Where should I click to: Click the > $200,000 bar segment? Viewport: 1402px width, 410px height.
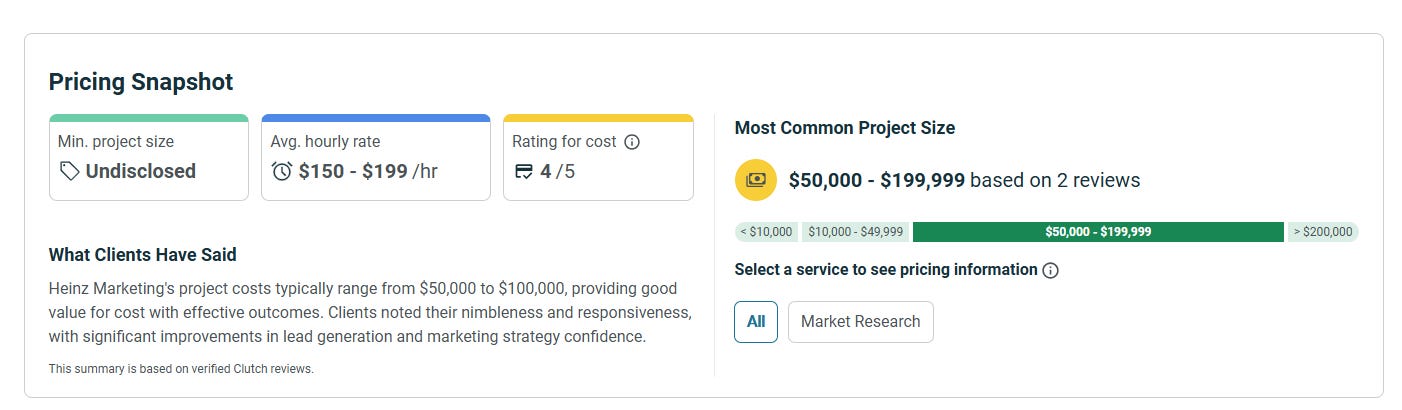(x=1322, y=232)
